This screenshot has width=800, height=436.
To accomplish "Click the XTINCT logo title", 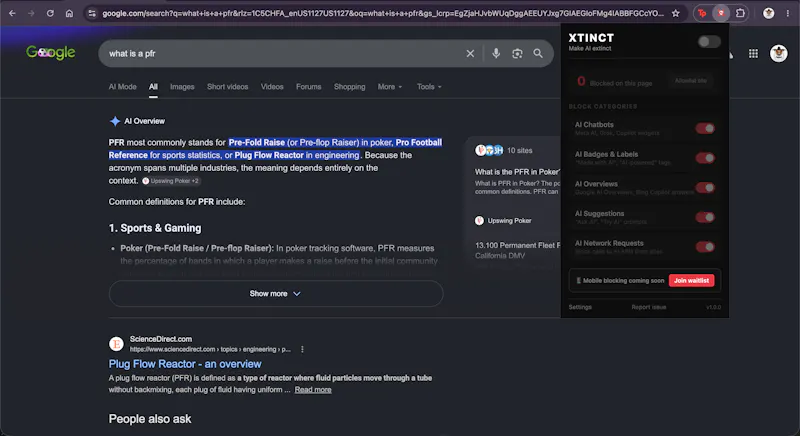I will click(x=591, y=38).
